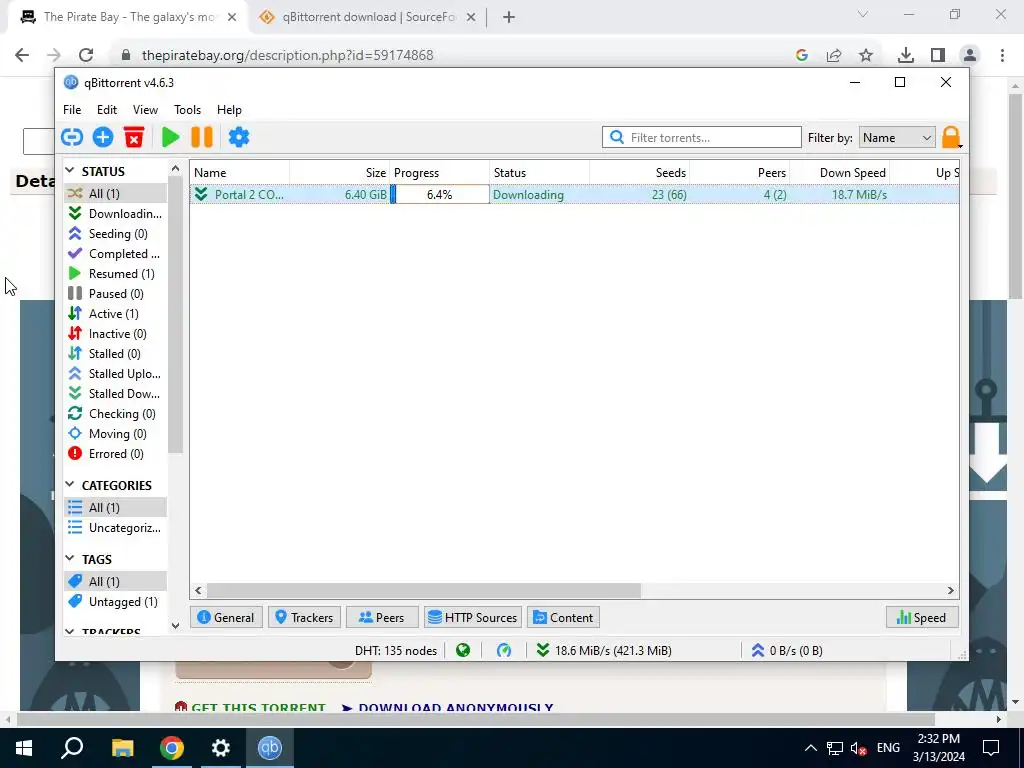Image resolution: width=1024 pixels, height=768 pixels.
Task: Collapse the STATUS section
Action: coord(70,171)
